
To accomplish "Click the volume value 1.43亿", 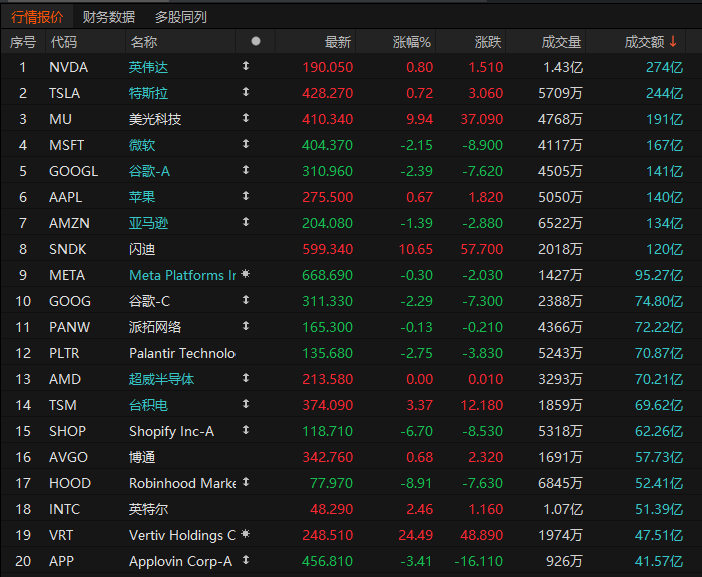I will pyautogui.click(x=563, y=67).
